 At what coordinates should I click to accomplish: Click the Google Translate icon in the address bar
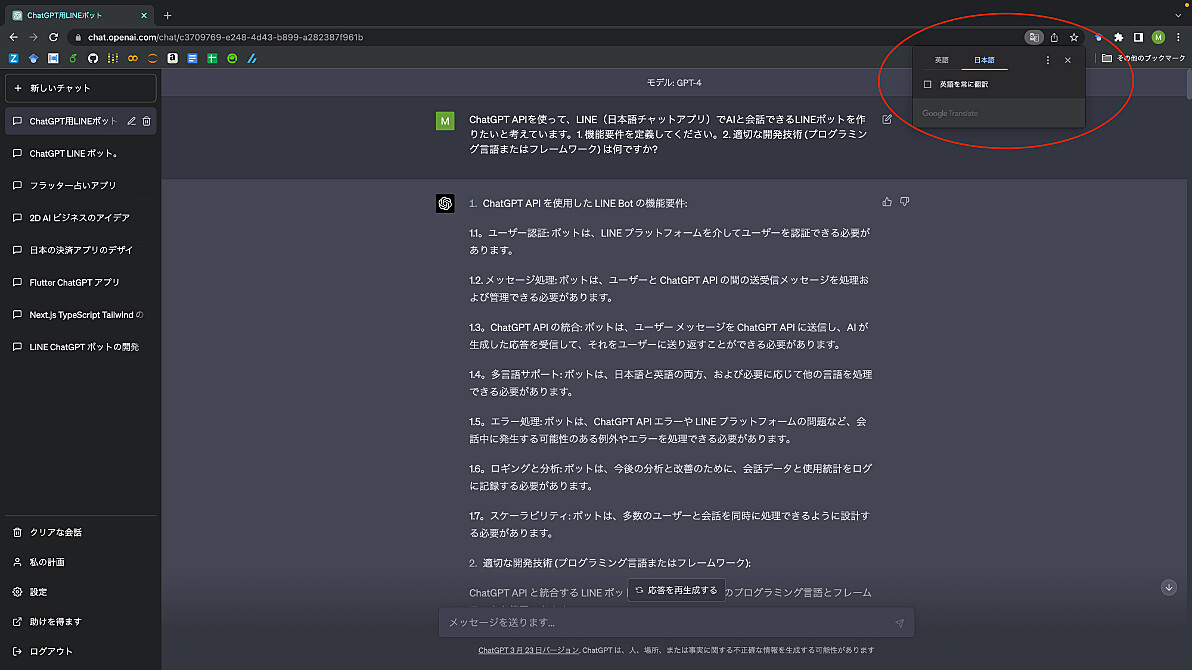[1033, 37]
